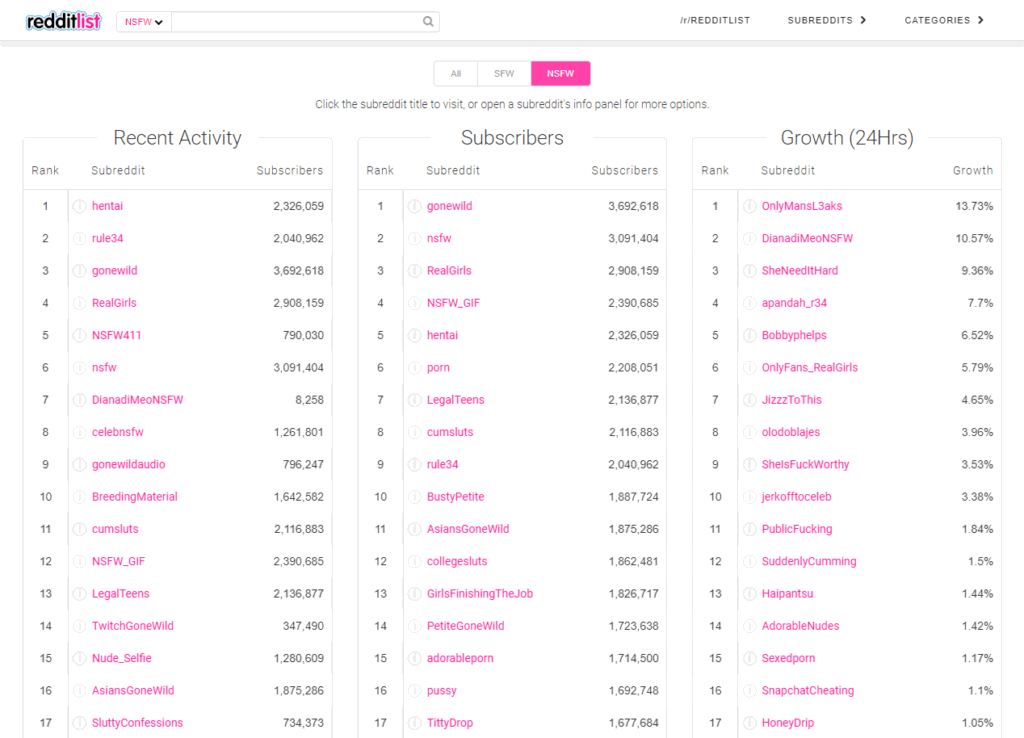Open info panel for gonewild in Subscribers list

click(x=415, y=206)
